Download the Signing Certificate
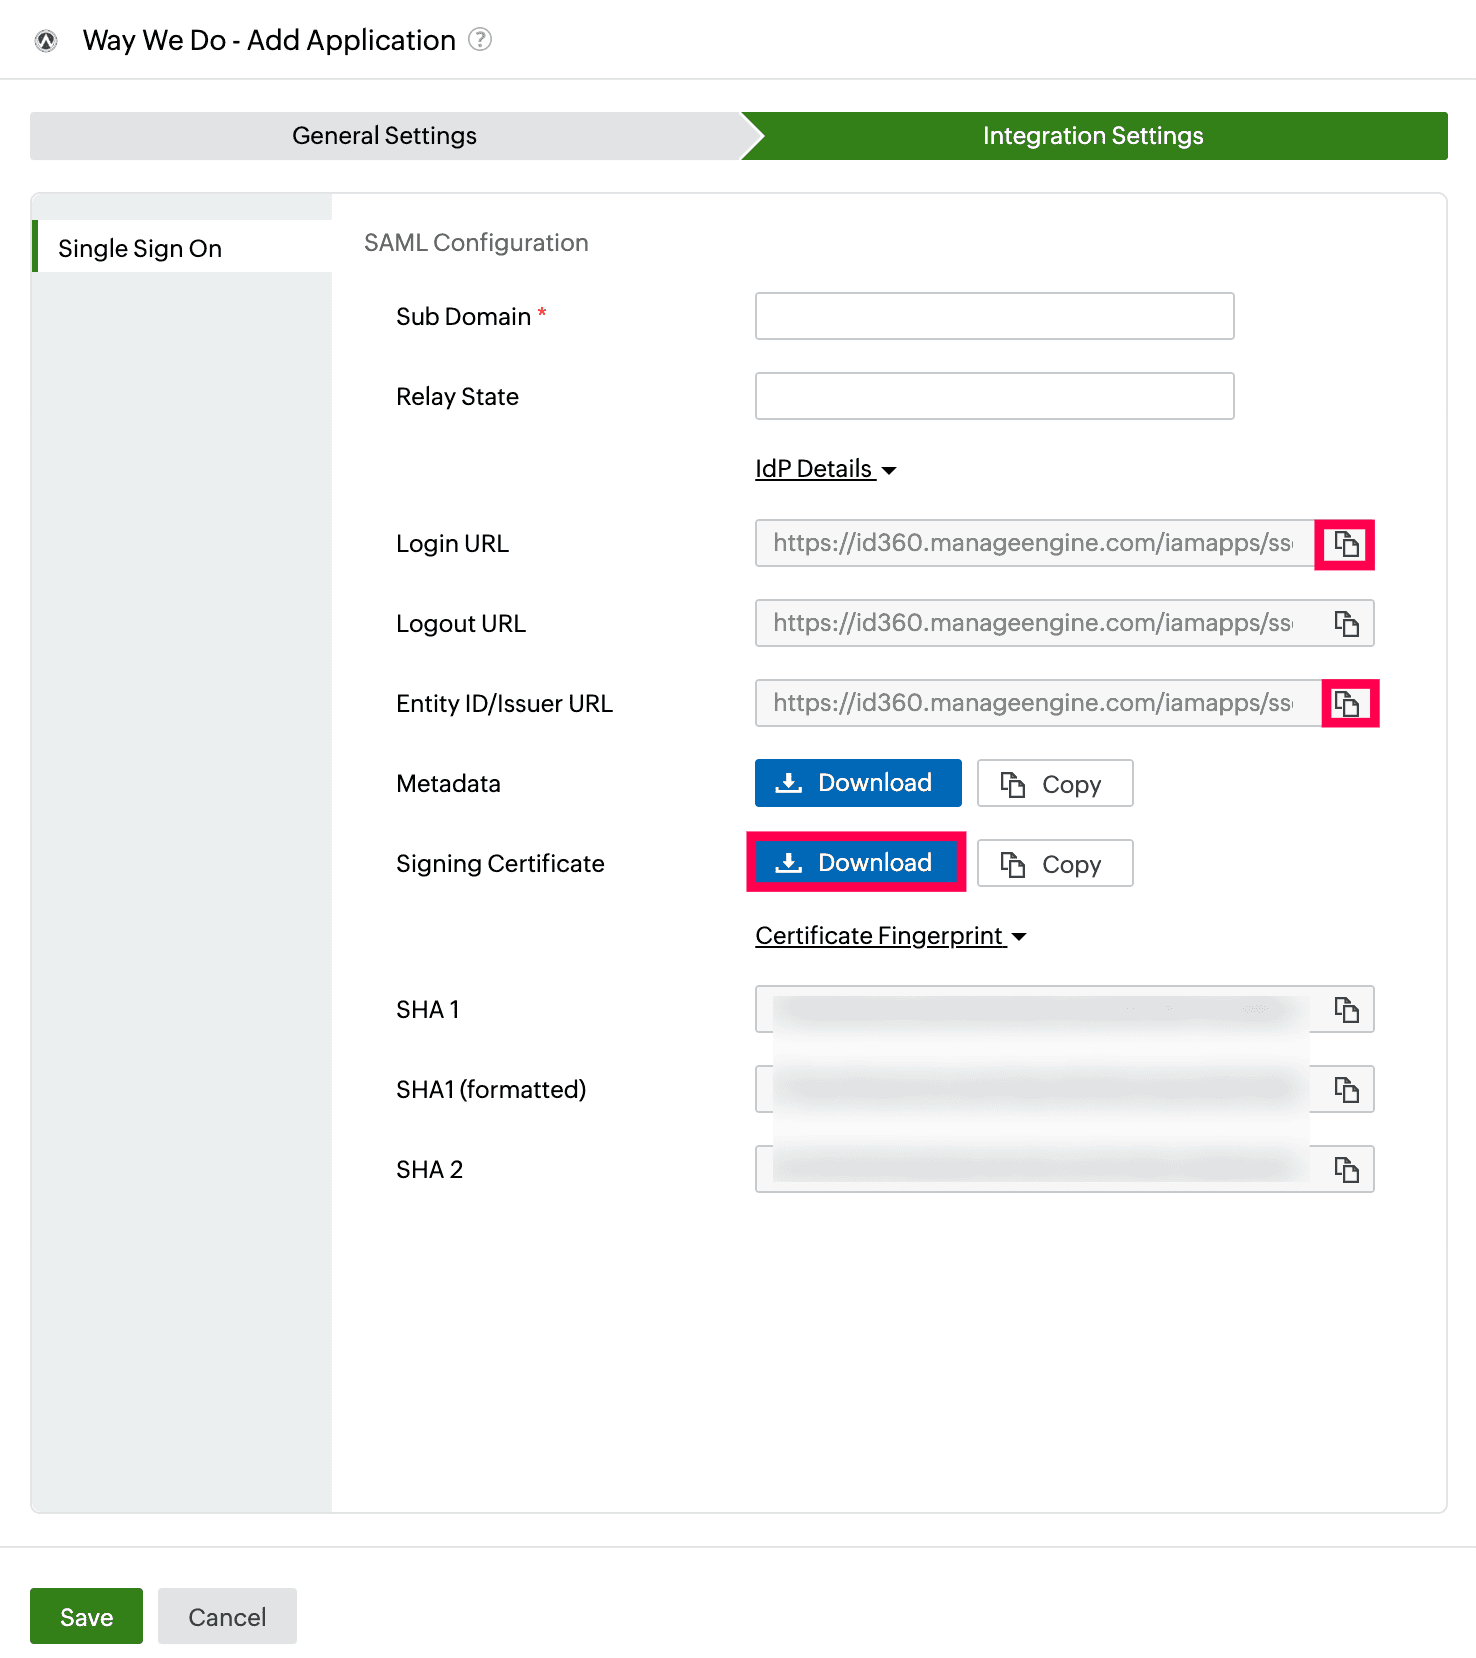Viewport: 1476px width, 1658px height. point(858,863)
